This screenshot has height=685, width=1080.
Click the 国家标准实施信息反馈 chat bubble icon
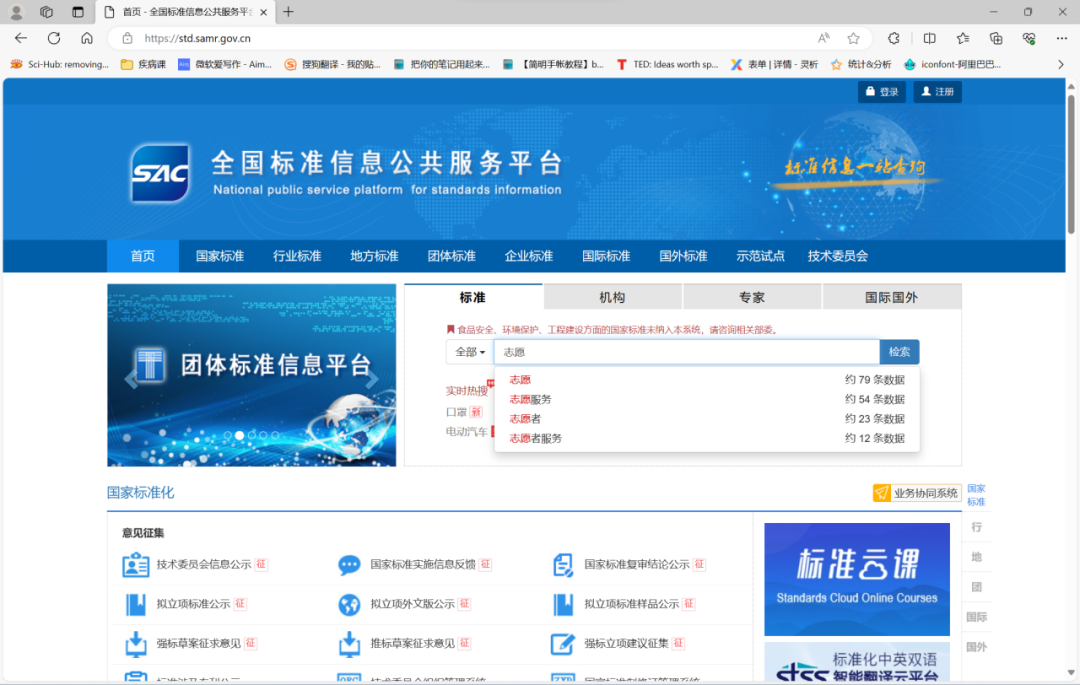(x=349, y=565)
